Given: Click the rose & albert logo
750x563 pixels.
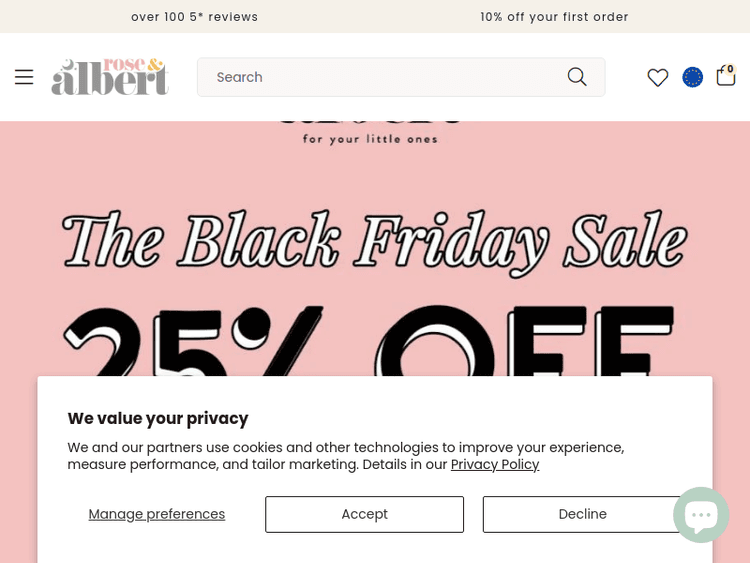Looking at the screenshot, I should [110, 77].
